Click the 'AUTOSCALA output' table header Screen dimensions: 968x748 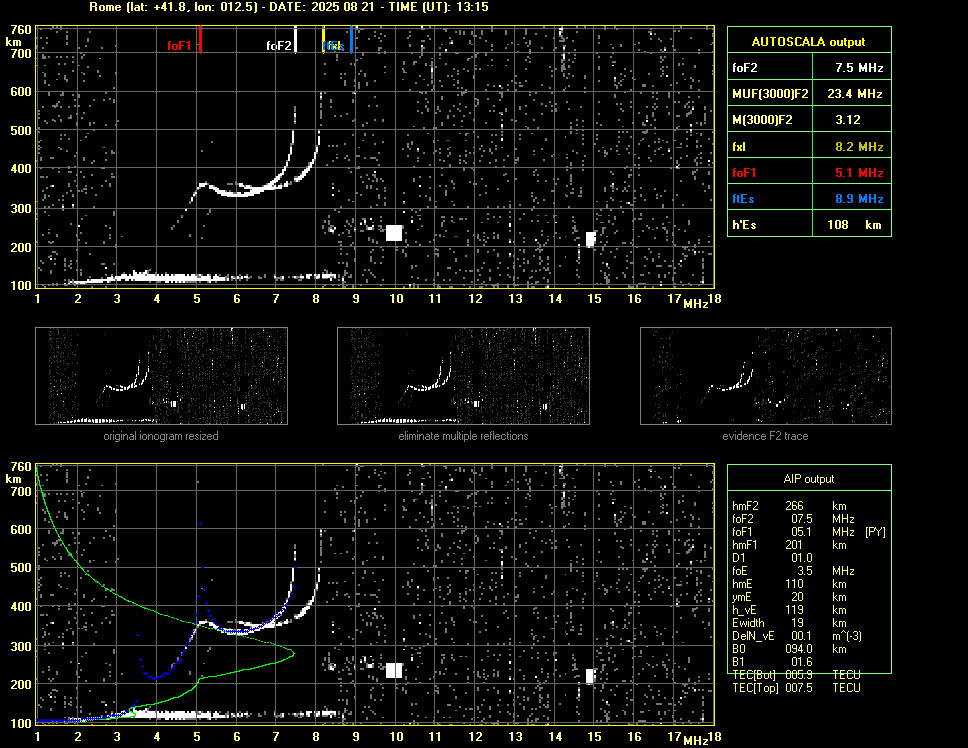(809, 41)
